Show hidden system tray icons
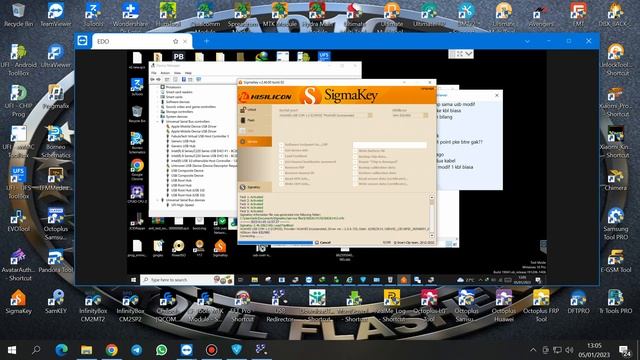 click(533, 350)
